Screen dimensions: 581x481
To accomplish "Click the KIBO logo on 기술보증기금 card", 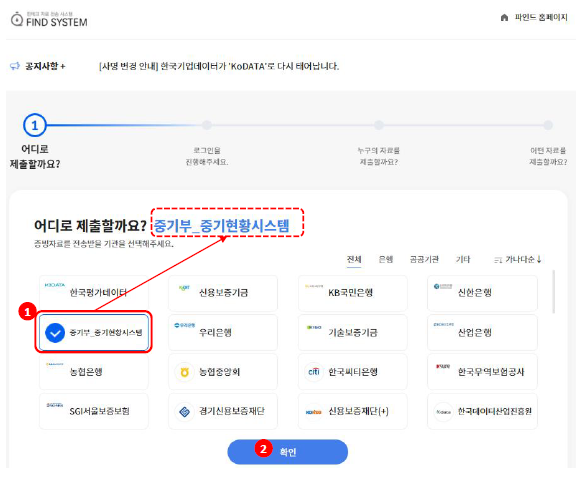I will click(x=314, y=327).
